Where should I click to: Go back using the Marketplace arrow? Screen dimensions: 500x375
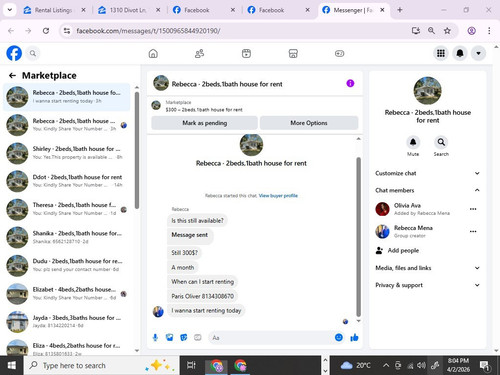pos(12,76)
